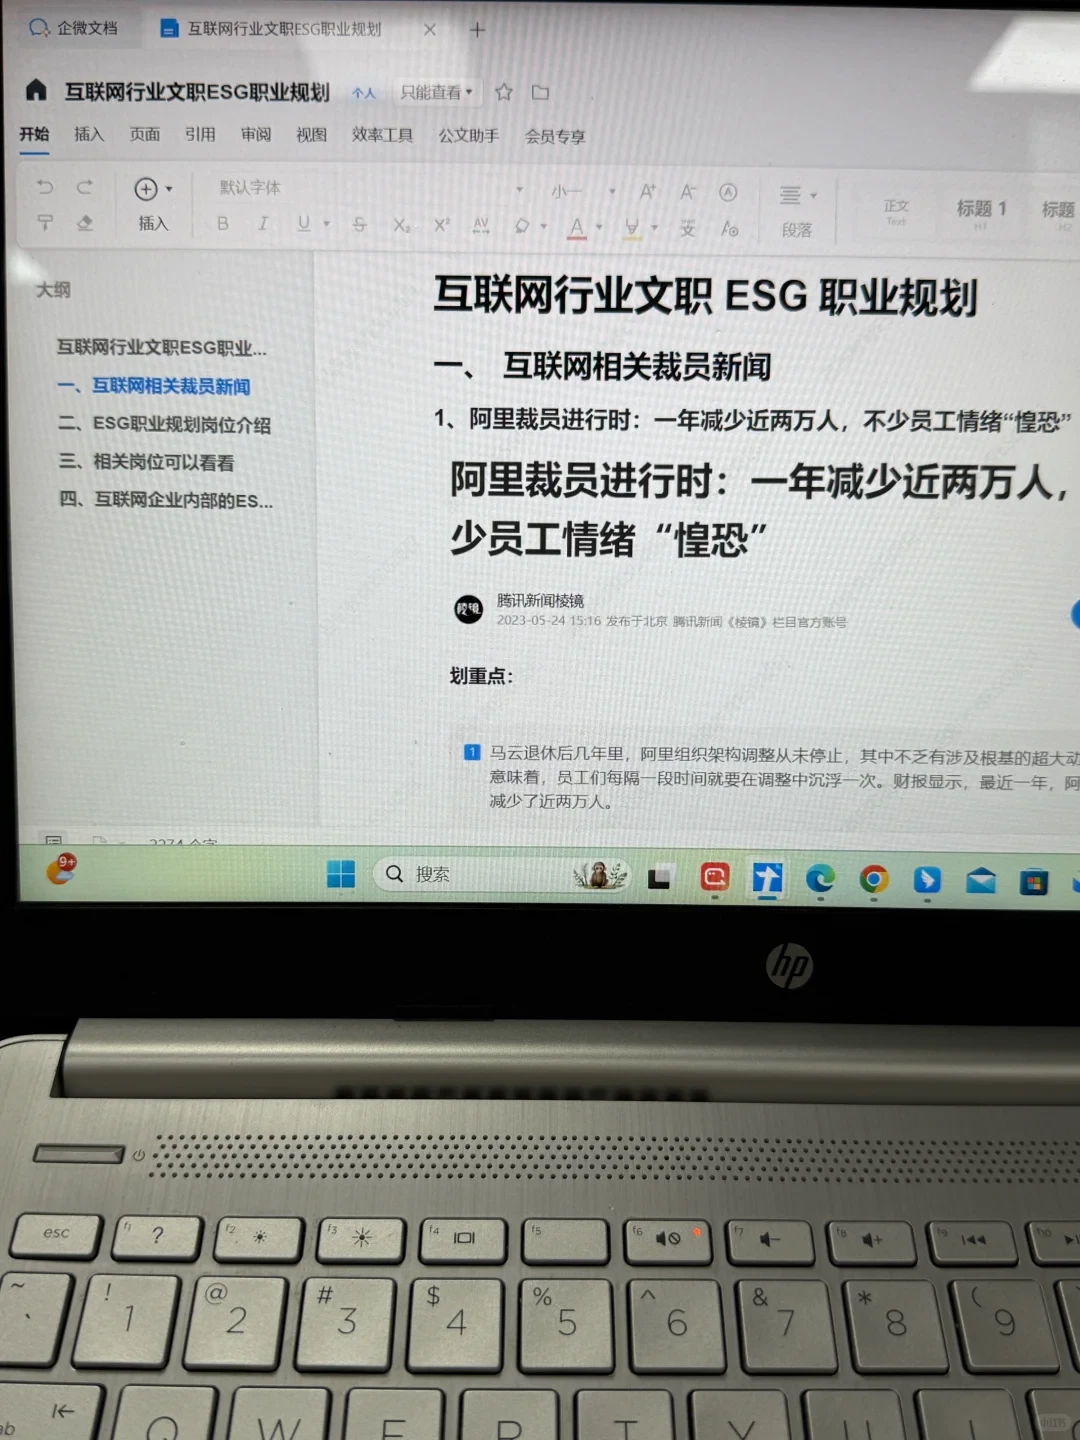The width and height of the screenshot is (1080, 1440).
Task: Select the Format Painter tool
Action: click(x=45, y=223)
